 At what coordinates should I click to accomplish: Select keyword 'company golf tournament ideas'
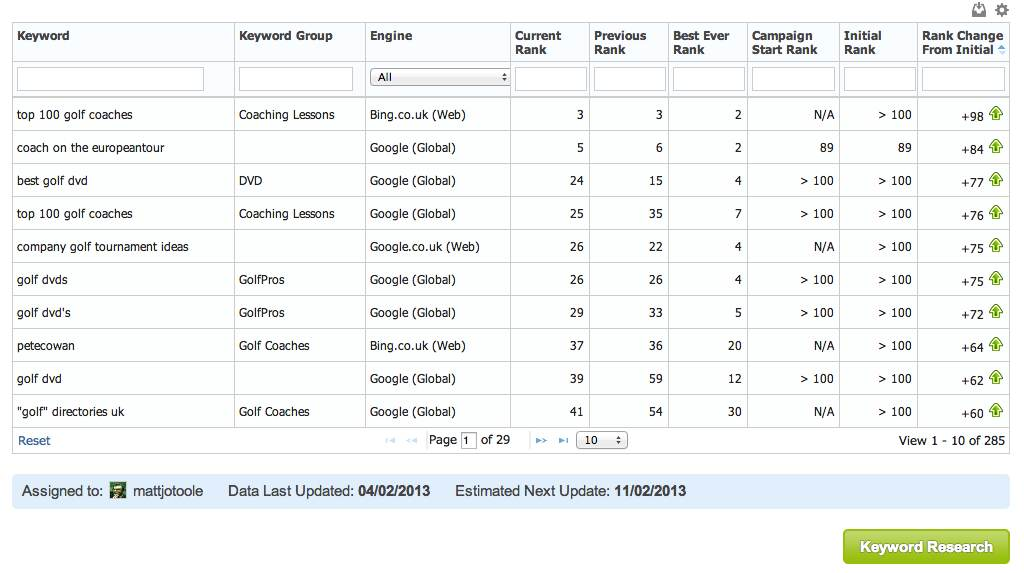tap(103, 246)
